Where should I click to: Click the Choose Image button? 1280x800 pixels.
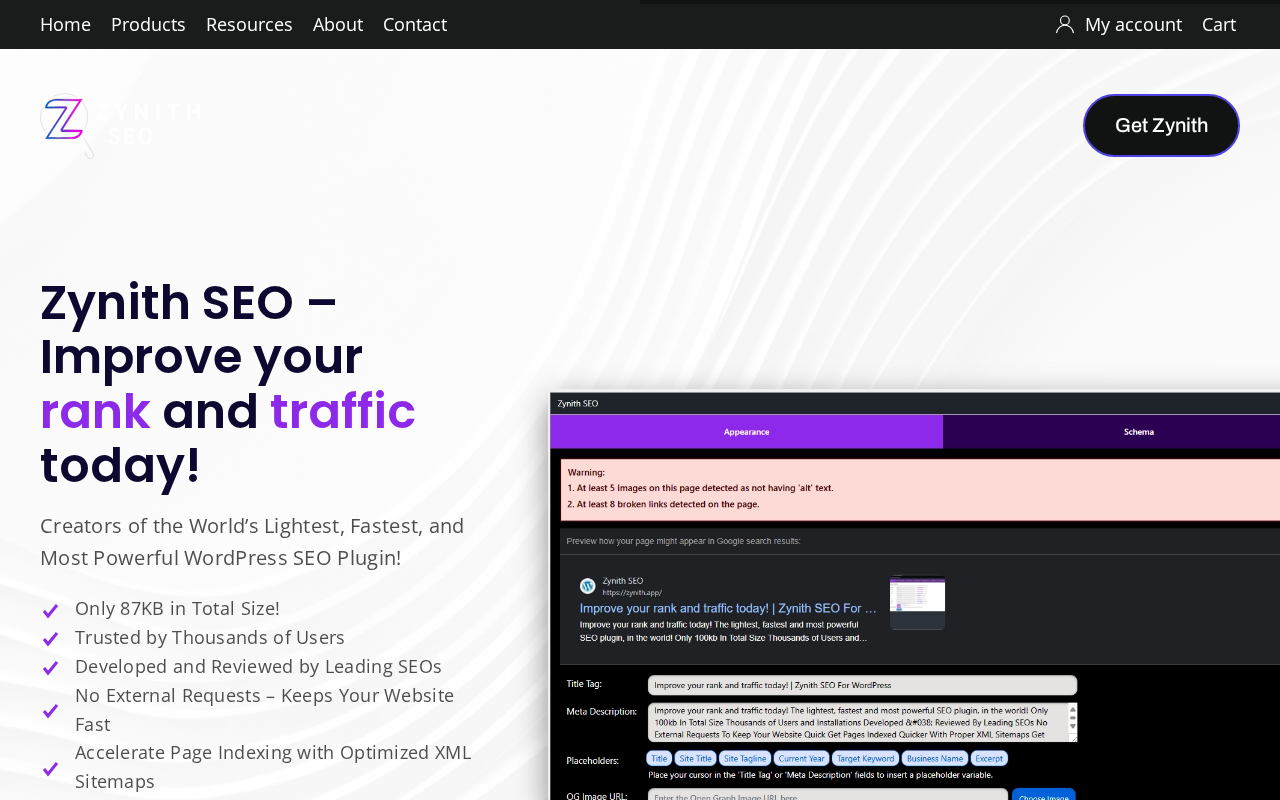(x=1044, y=796)
